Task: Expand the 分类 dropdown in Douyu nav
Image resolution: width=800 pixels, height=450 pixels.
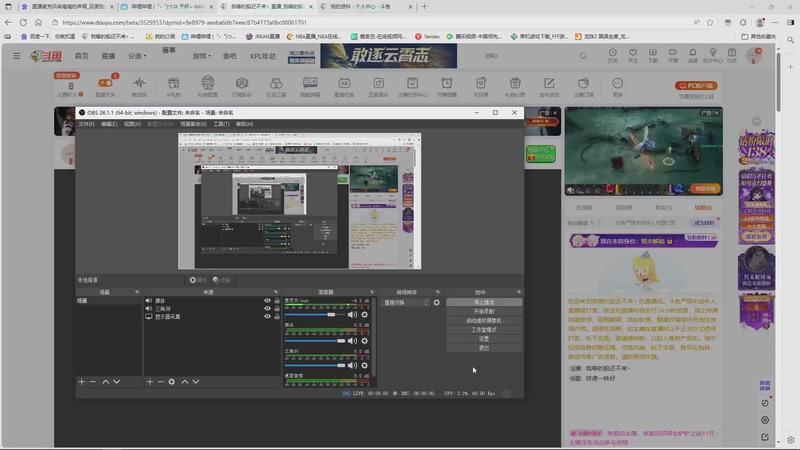Action: (x=137, y=56)
